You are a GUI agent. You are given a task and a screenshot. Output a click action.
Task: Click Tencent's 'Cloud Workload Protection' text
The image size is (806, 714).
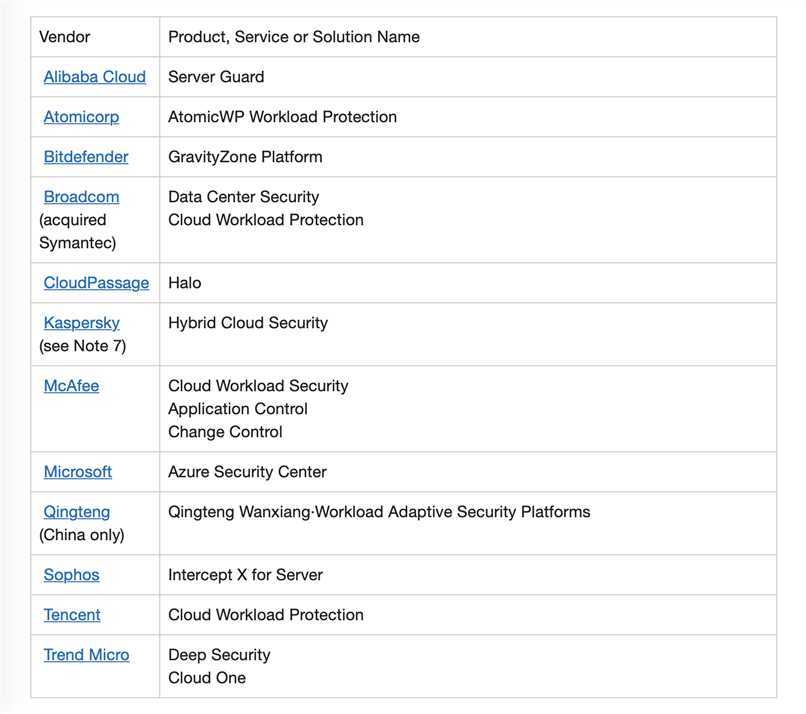[266, 614]
